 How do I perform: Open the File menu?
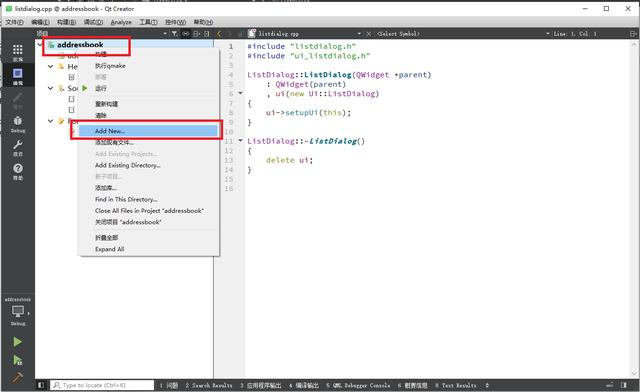[x=14, y=22]
